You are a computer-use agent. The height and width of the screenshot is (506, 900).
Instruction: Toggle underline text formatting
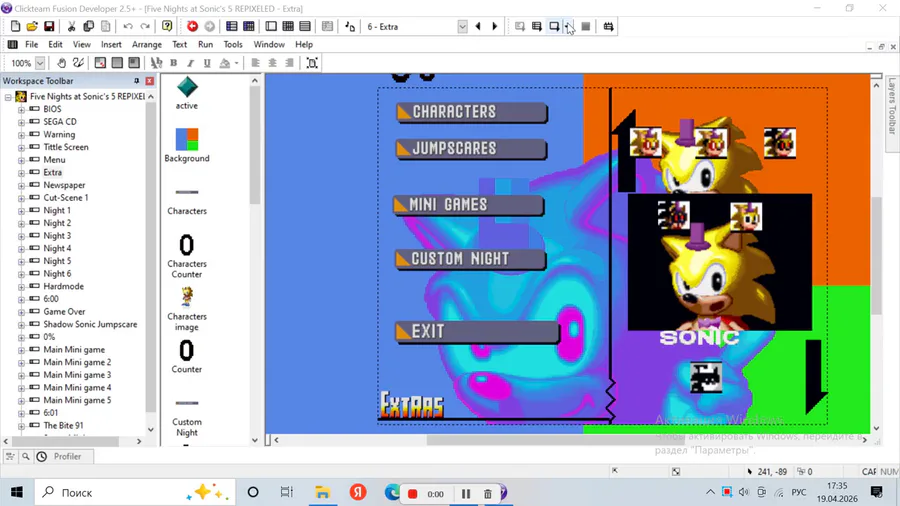point(207,63)
